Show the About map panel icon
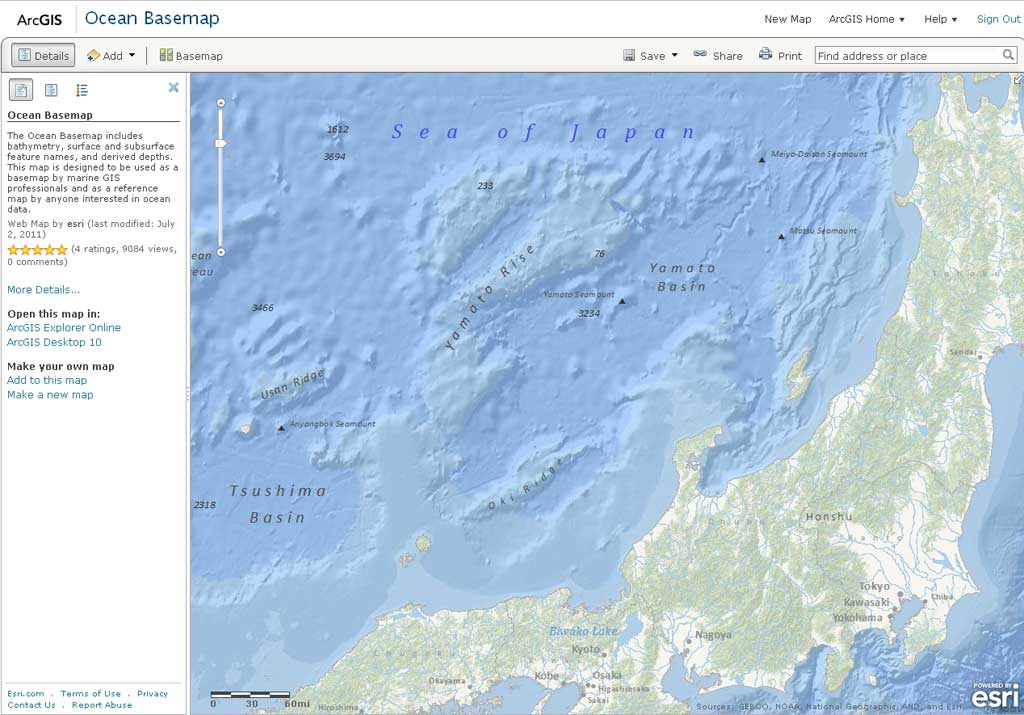The image size is (1024, 715). tap(21, 90)
